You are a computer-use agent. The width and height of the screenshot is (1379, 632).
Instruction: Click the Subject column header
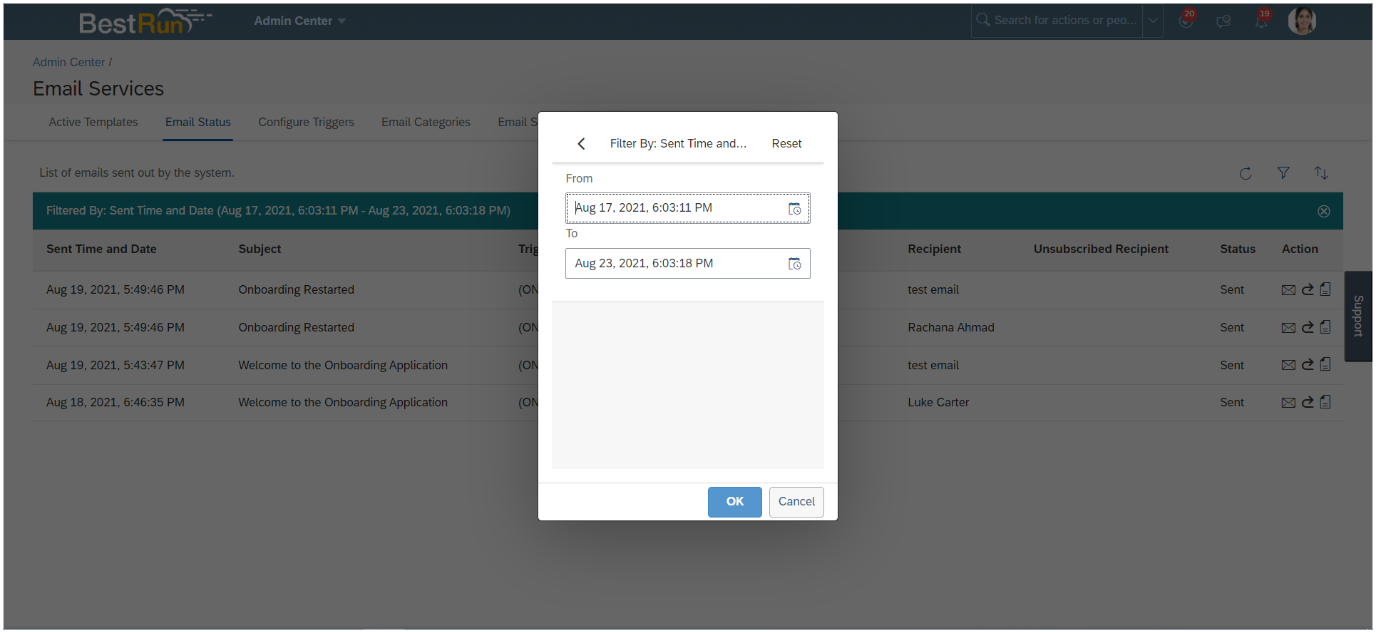tap(260, 249)
